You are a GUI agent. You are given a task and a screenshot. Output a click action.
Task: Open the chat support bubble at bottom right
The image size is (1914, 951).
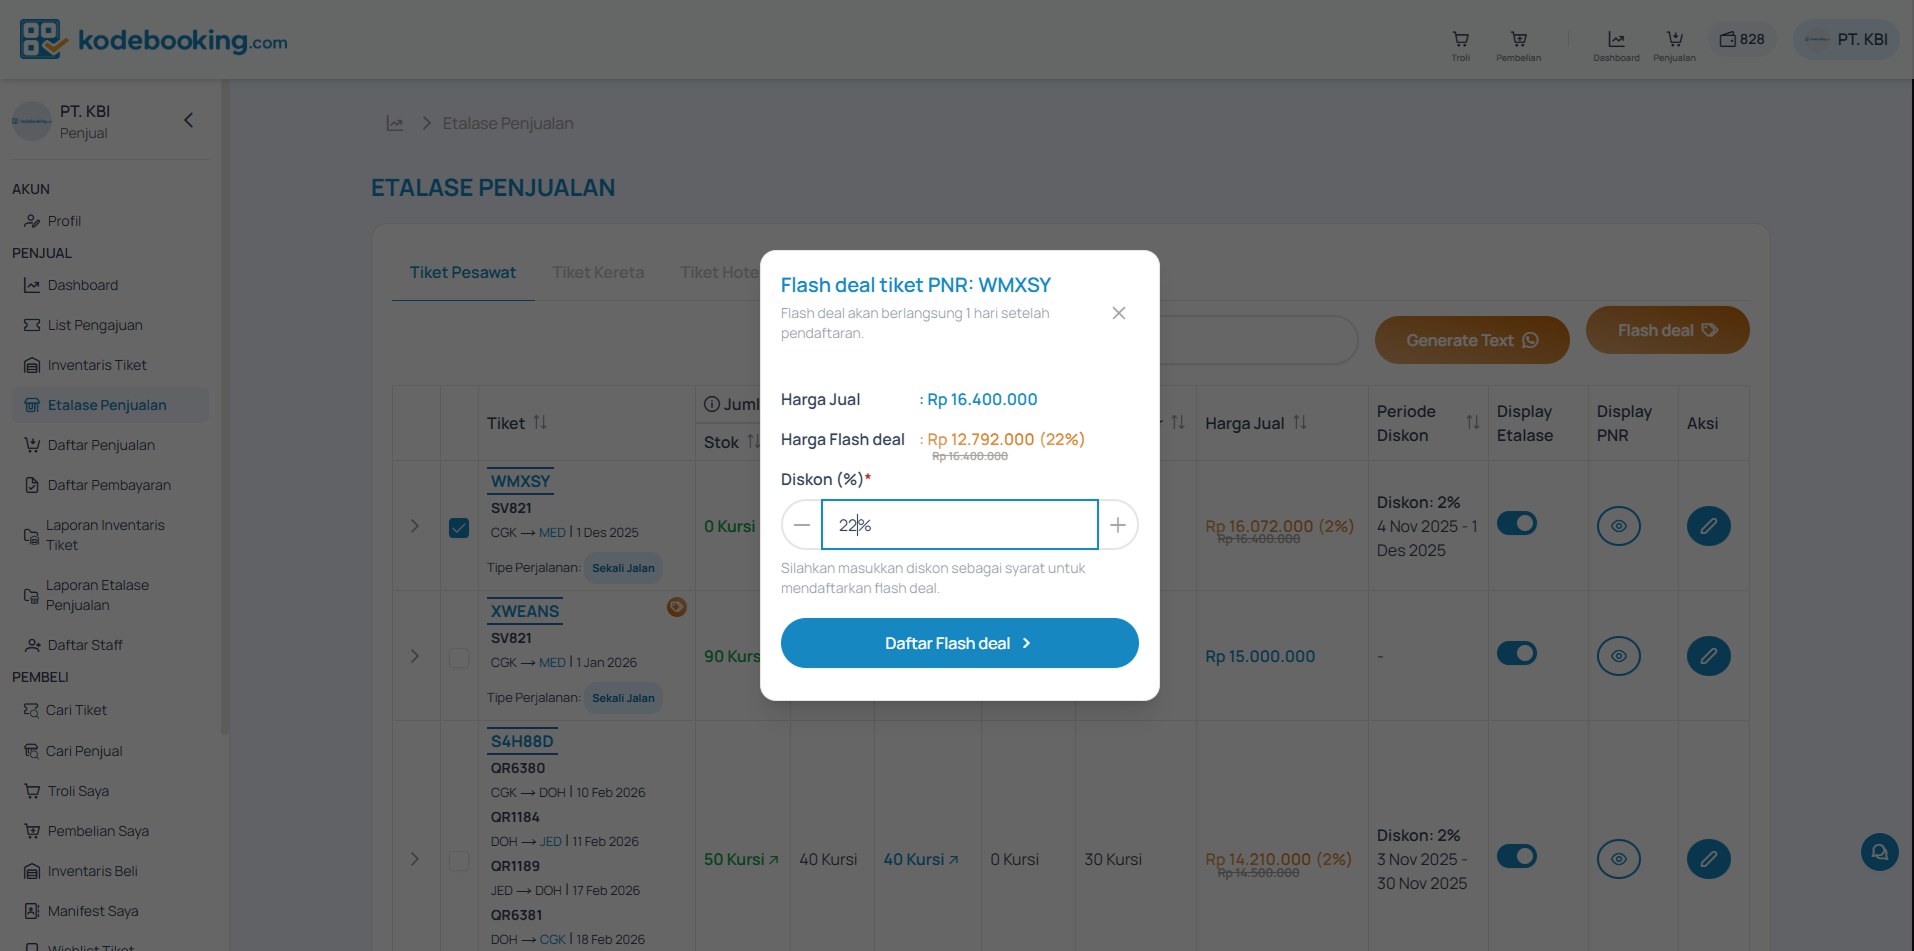[1879, 852]
